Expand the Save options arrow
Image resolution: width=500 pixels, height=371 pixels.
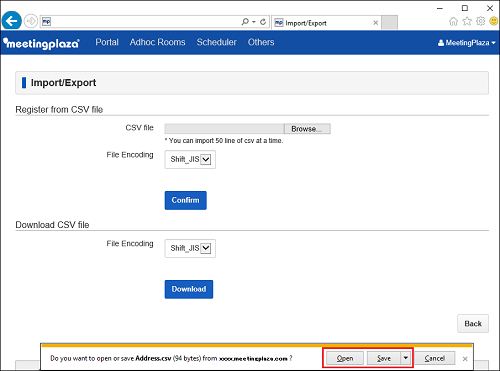[x=406, y=358]
